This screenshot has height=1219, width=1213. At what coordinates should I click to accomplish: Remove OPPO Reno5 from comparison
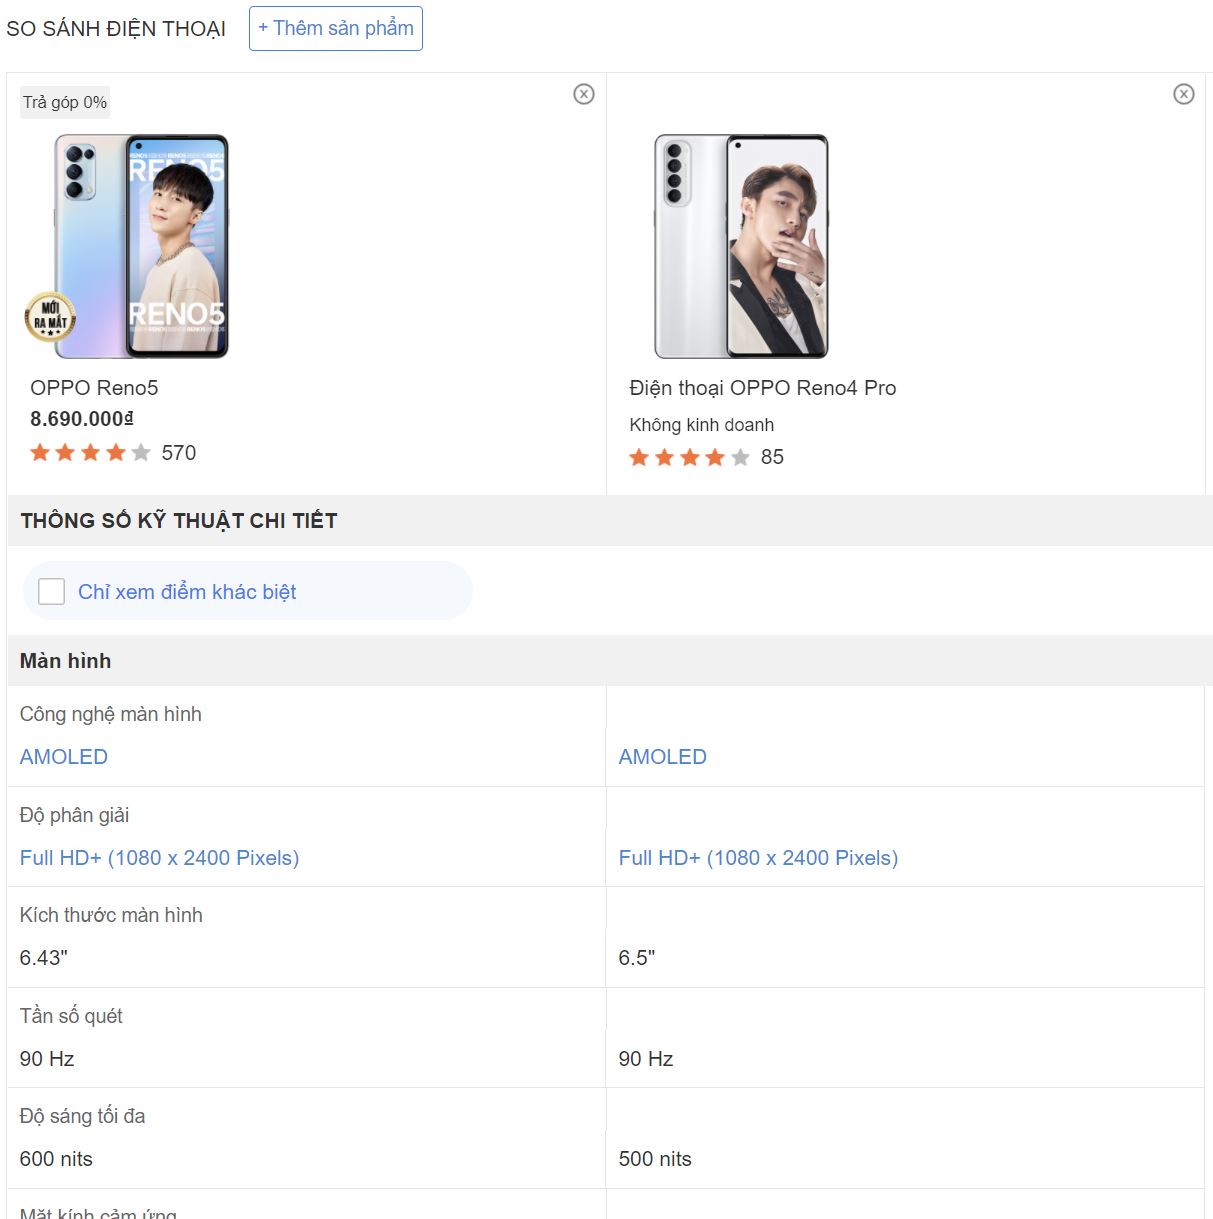coord(584,94)
